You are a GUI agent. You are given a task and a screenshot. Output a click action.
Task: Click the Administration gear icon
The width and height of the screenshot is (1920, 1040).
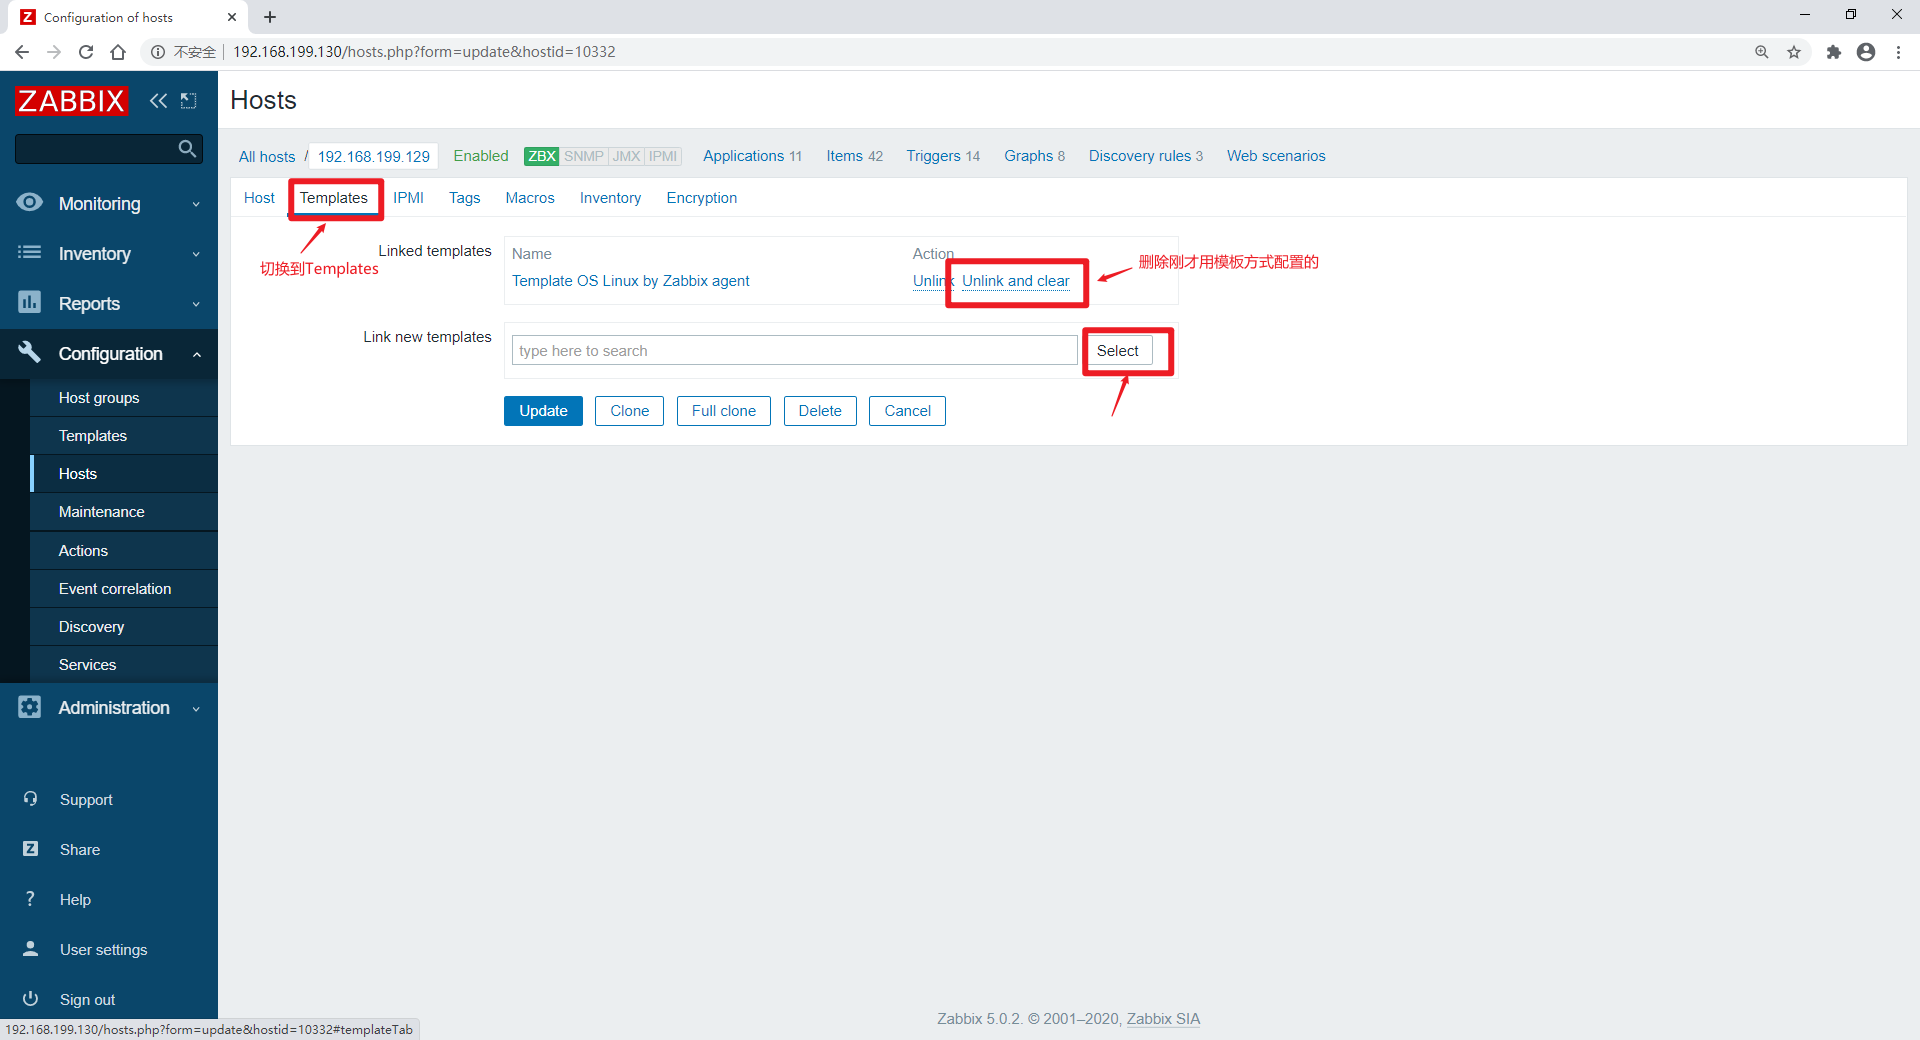click(x=30, y=707)
